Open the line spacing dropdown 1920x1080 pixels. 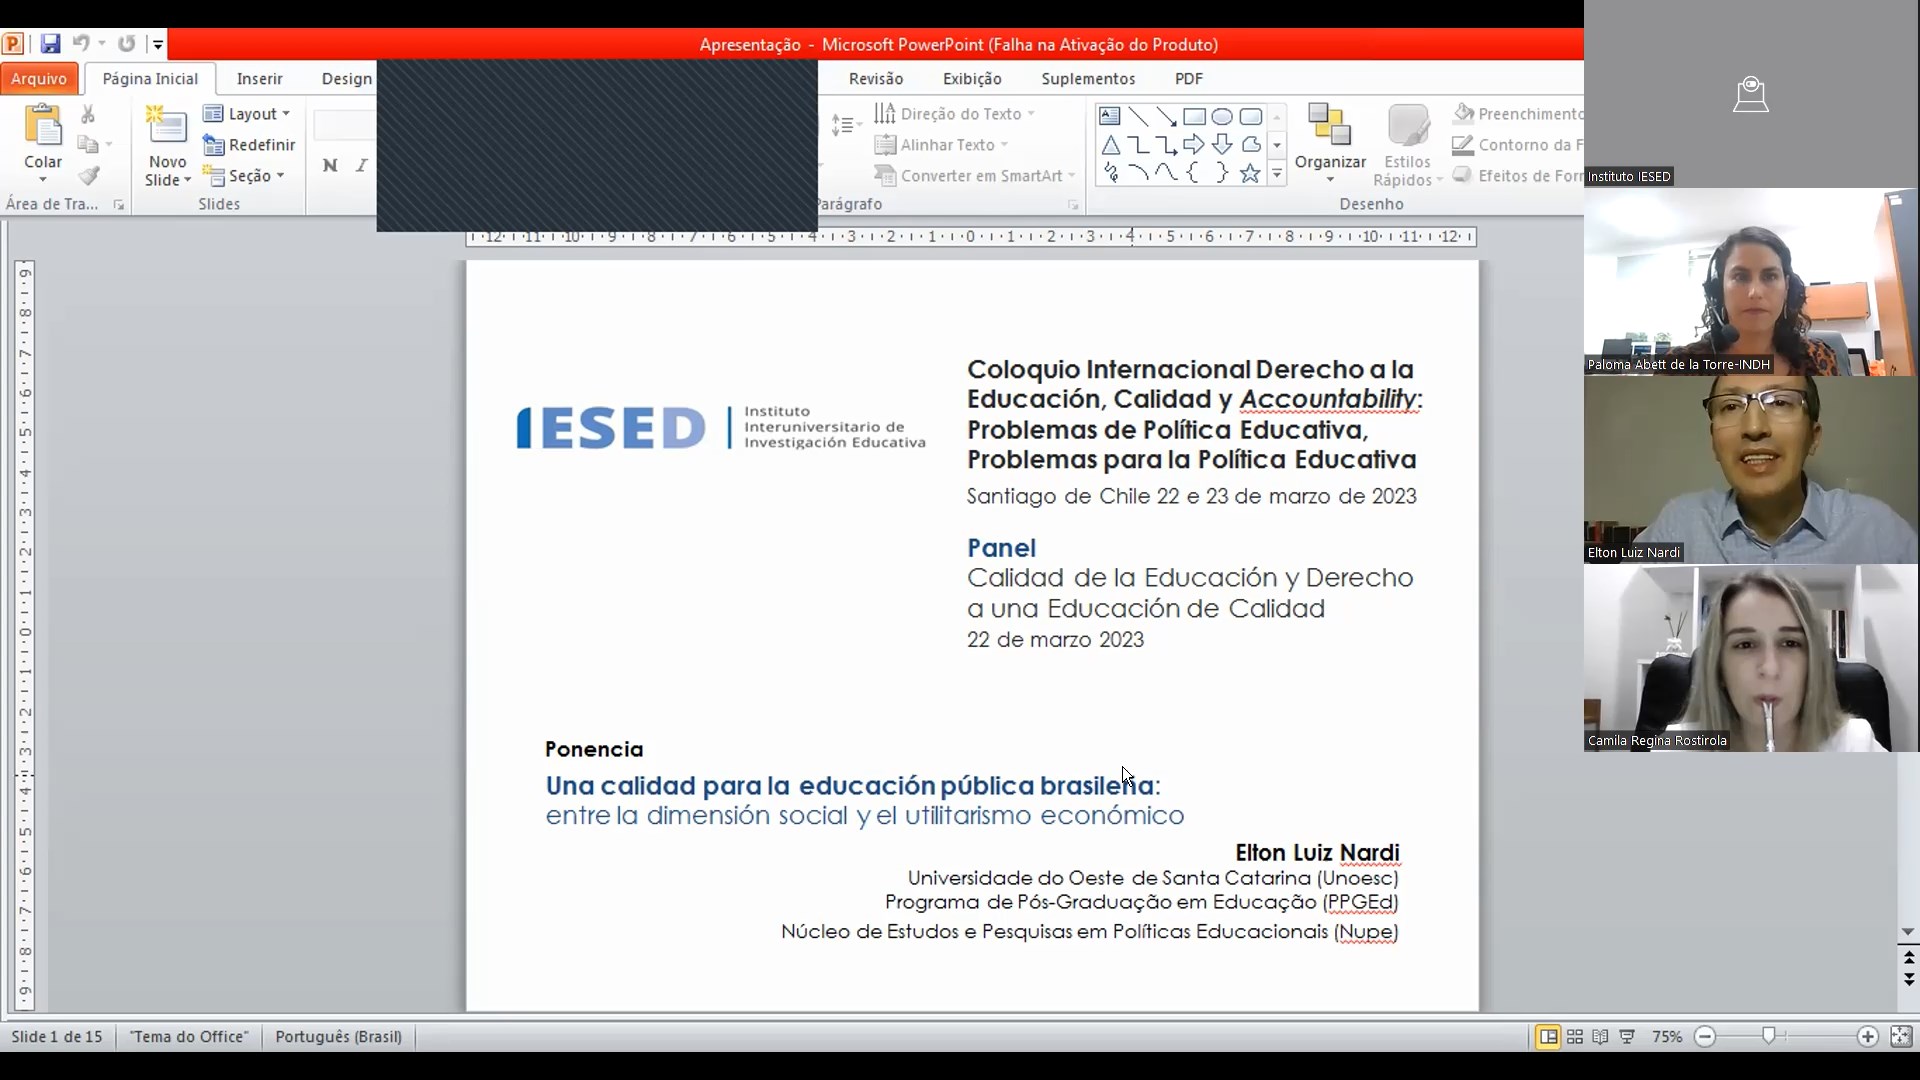click(846, 125)
